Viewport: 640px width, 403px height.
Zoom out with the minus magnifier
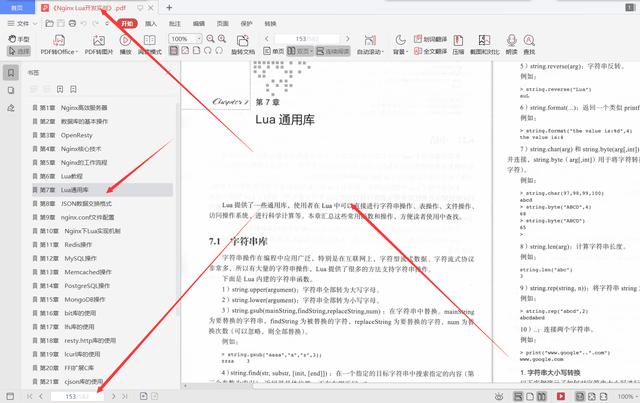pos(211,39)
